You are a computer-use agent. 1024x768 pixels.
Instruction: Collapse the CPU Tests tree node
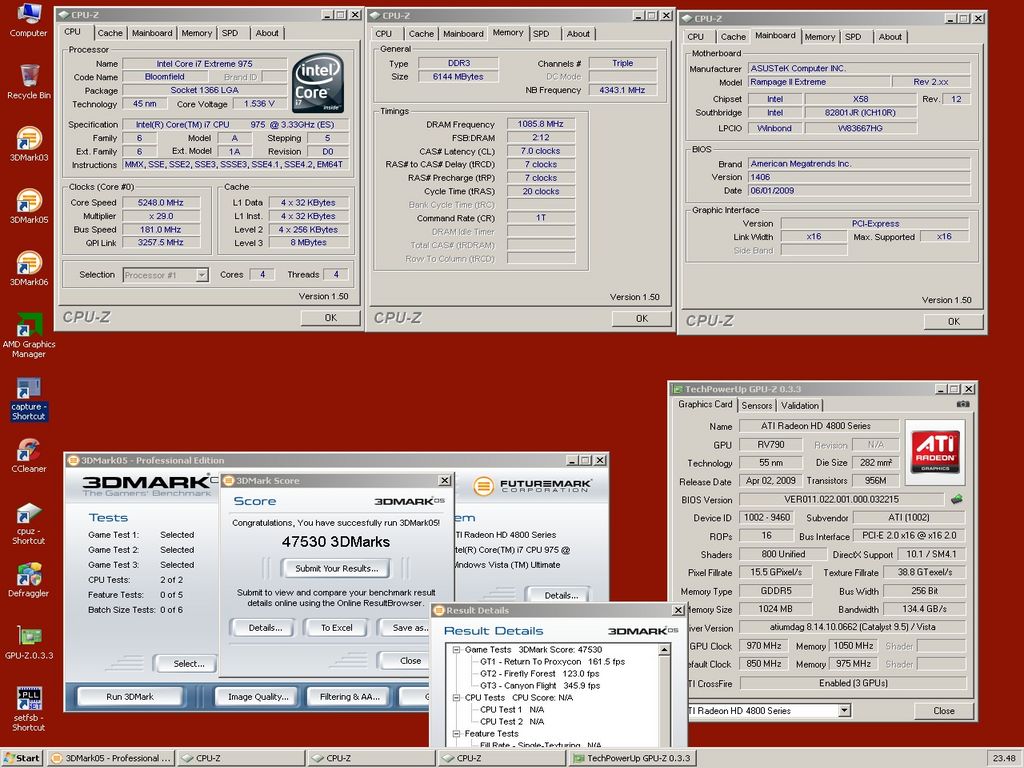(457, 697)
